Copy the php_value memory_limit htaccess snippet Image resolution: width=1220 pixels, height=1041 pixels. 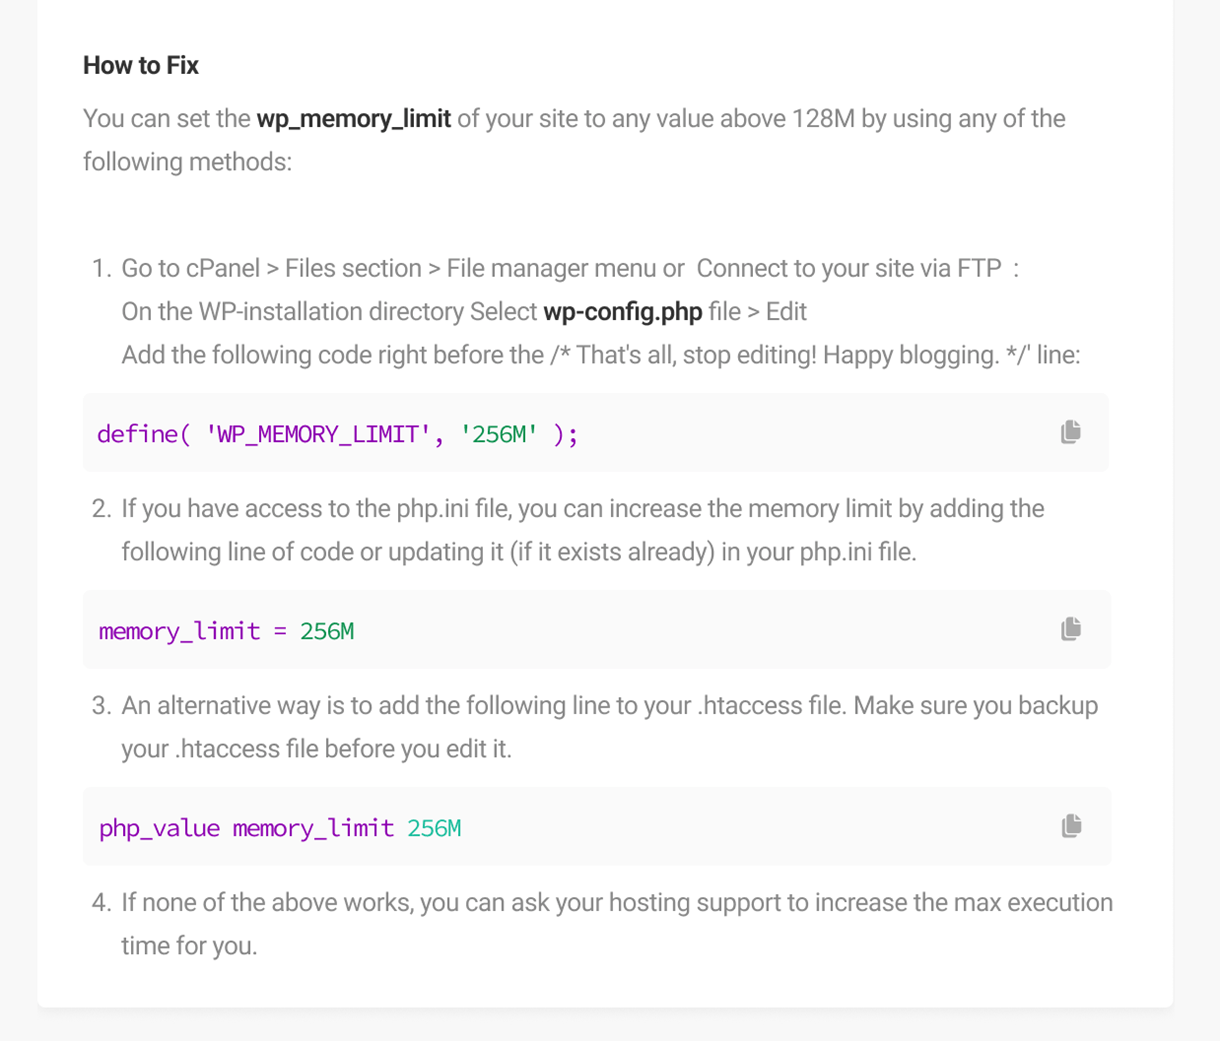[1071, 826]
